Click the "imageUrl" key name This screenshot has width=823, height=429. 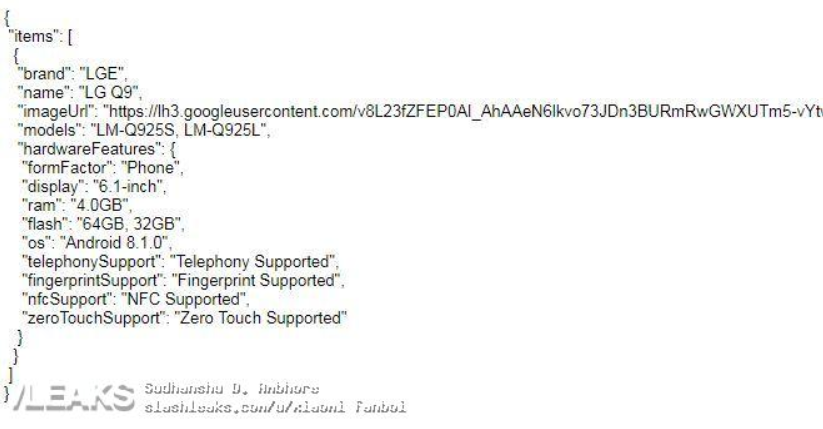click(57, 111)
